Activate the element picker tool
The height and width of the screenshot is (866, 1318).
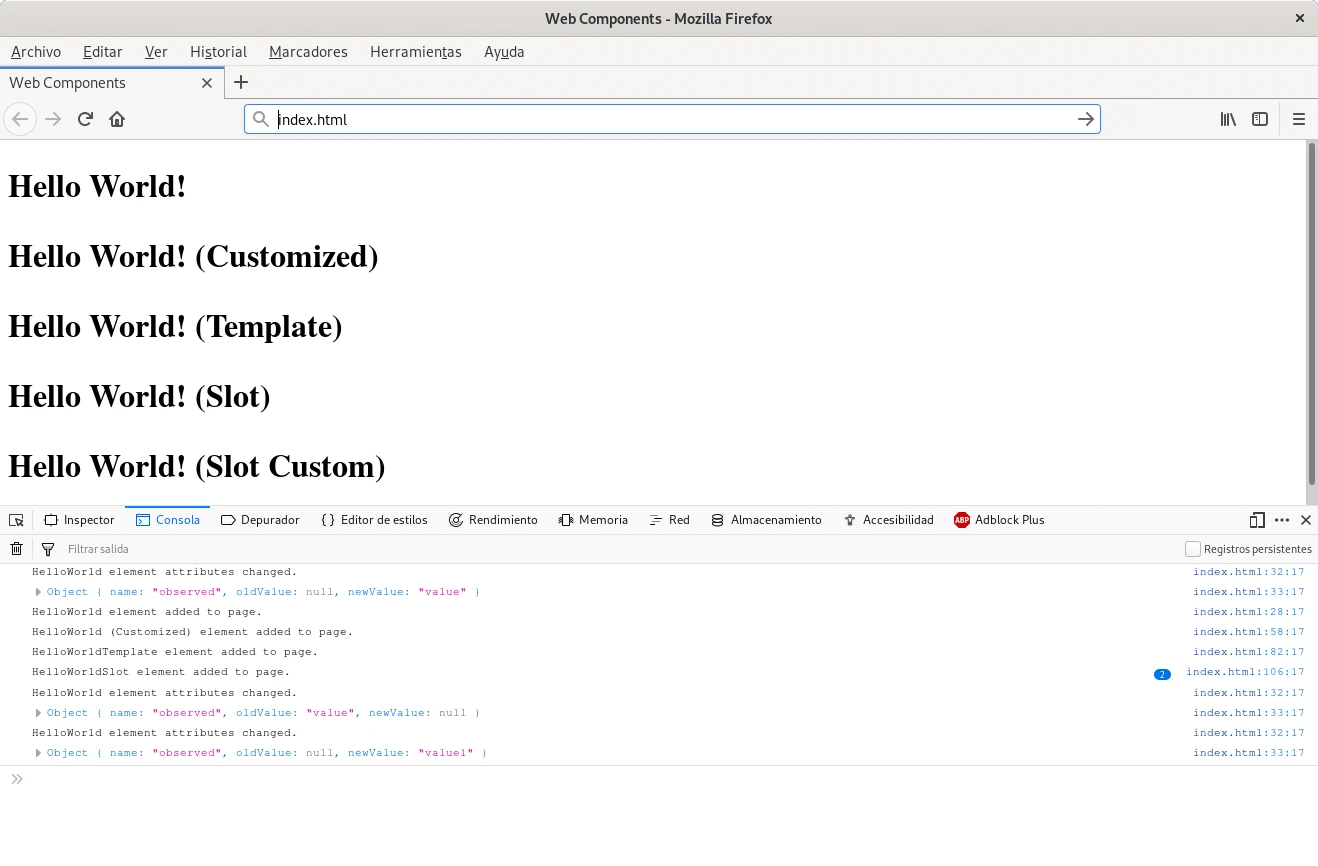[16, 520]
